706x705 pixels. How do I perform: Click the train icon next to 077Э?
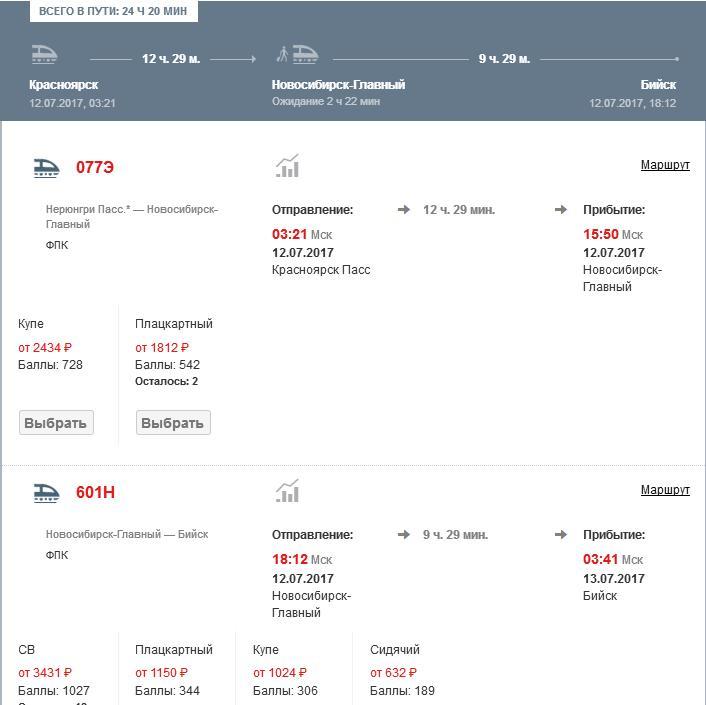coord(46,167)
